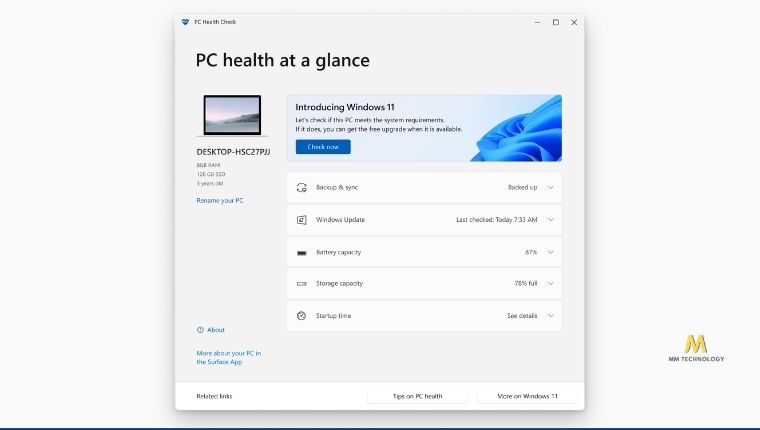The height and width of the screenshot is (430, 760).
Task: Click the Windows Update icon
Action: pyautogui.click(x=301, y=220)
